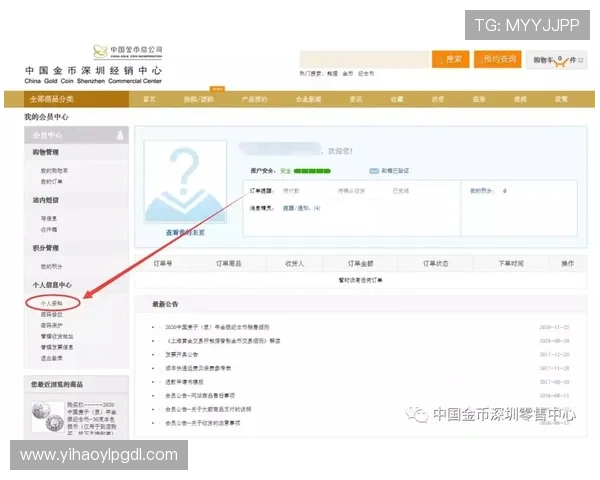Open the 全部商品分类 category menu
The height and width of the screenshot is (480, 600).
pyautogui.click(x=76, y=99)
